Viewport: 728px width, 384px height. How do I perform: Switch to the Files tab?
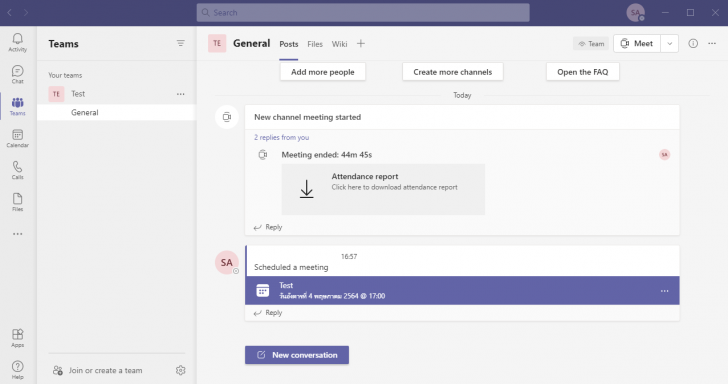[x=315, y=44]
